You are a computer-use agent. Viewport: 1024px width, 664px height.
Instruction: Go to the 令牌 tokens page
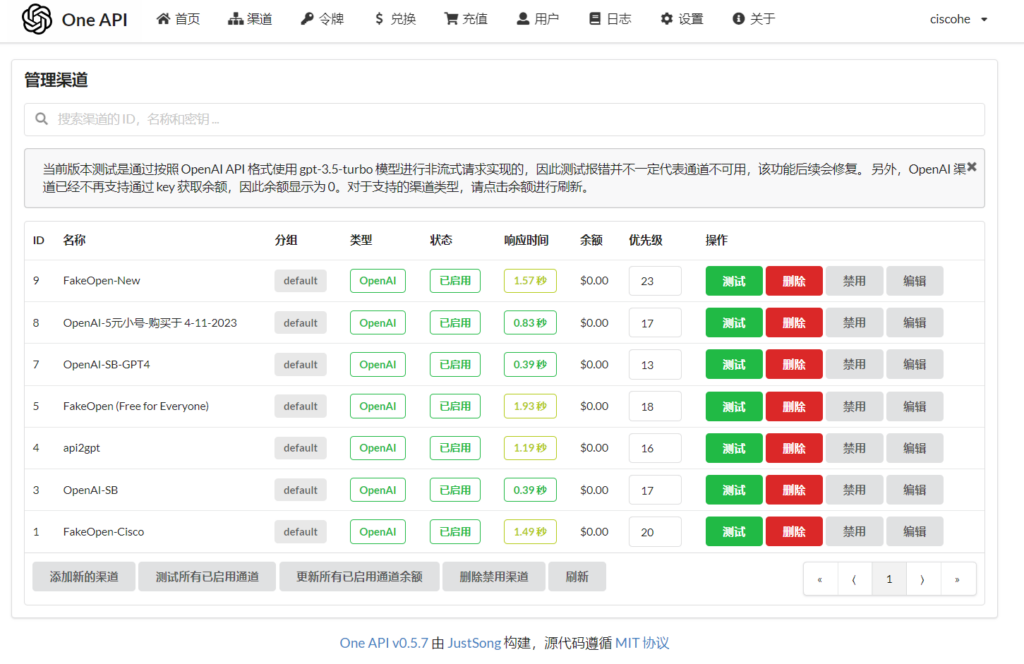pos(322,19)
